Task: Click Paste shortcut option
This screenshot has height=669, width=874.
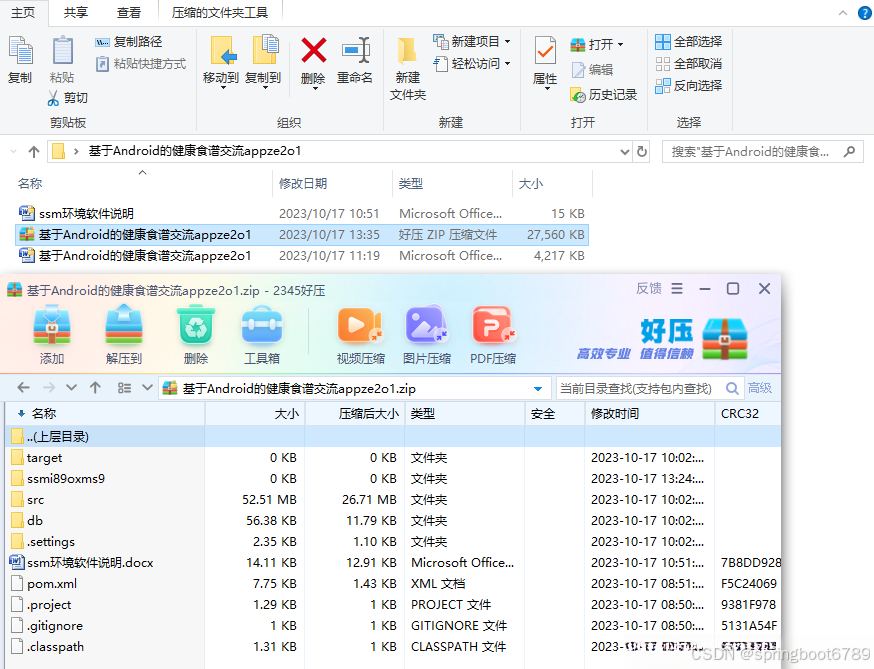Action: coord(140,64)
